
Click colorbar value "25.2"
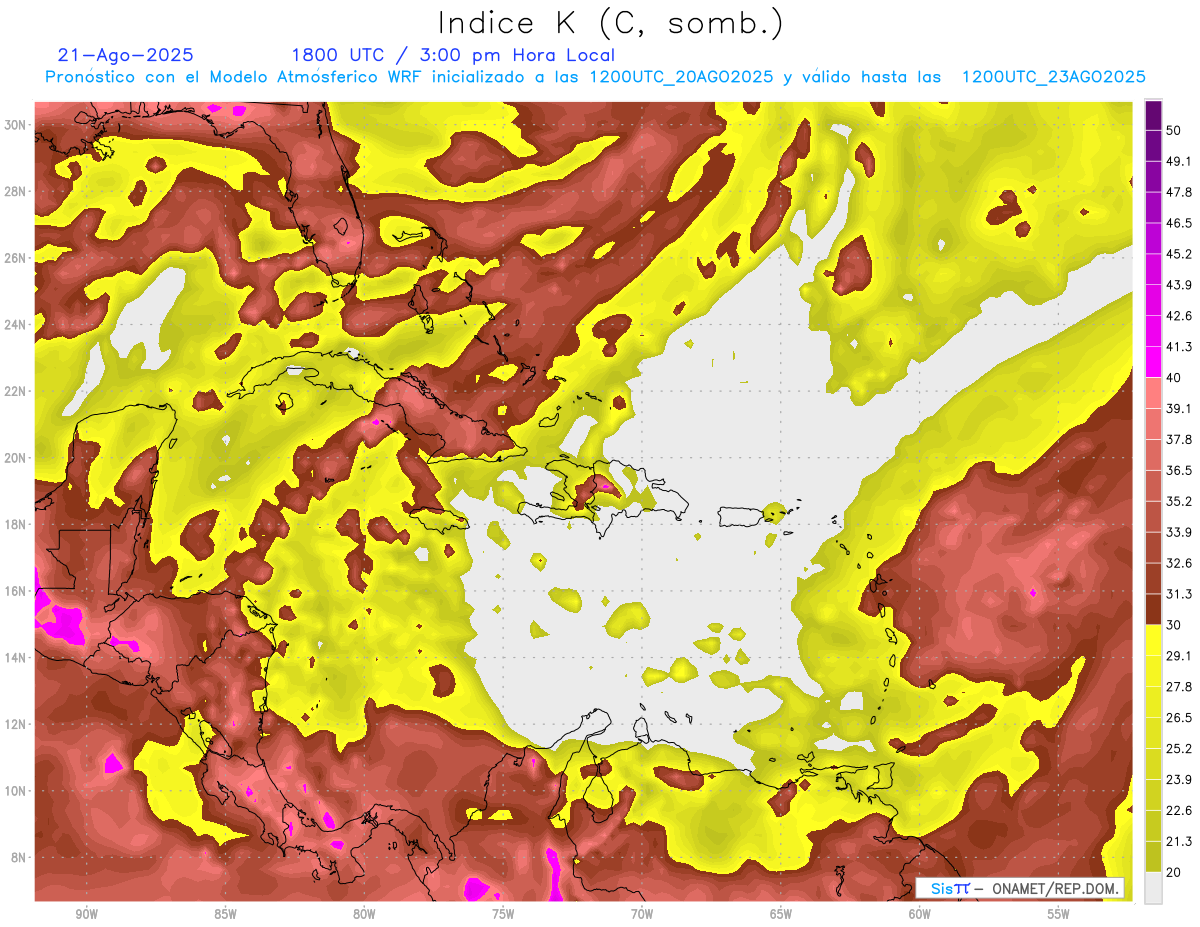tap(1178, 749)
